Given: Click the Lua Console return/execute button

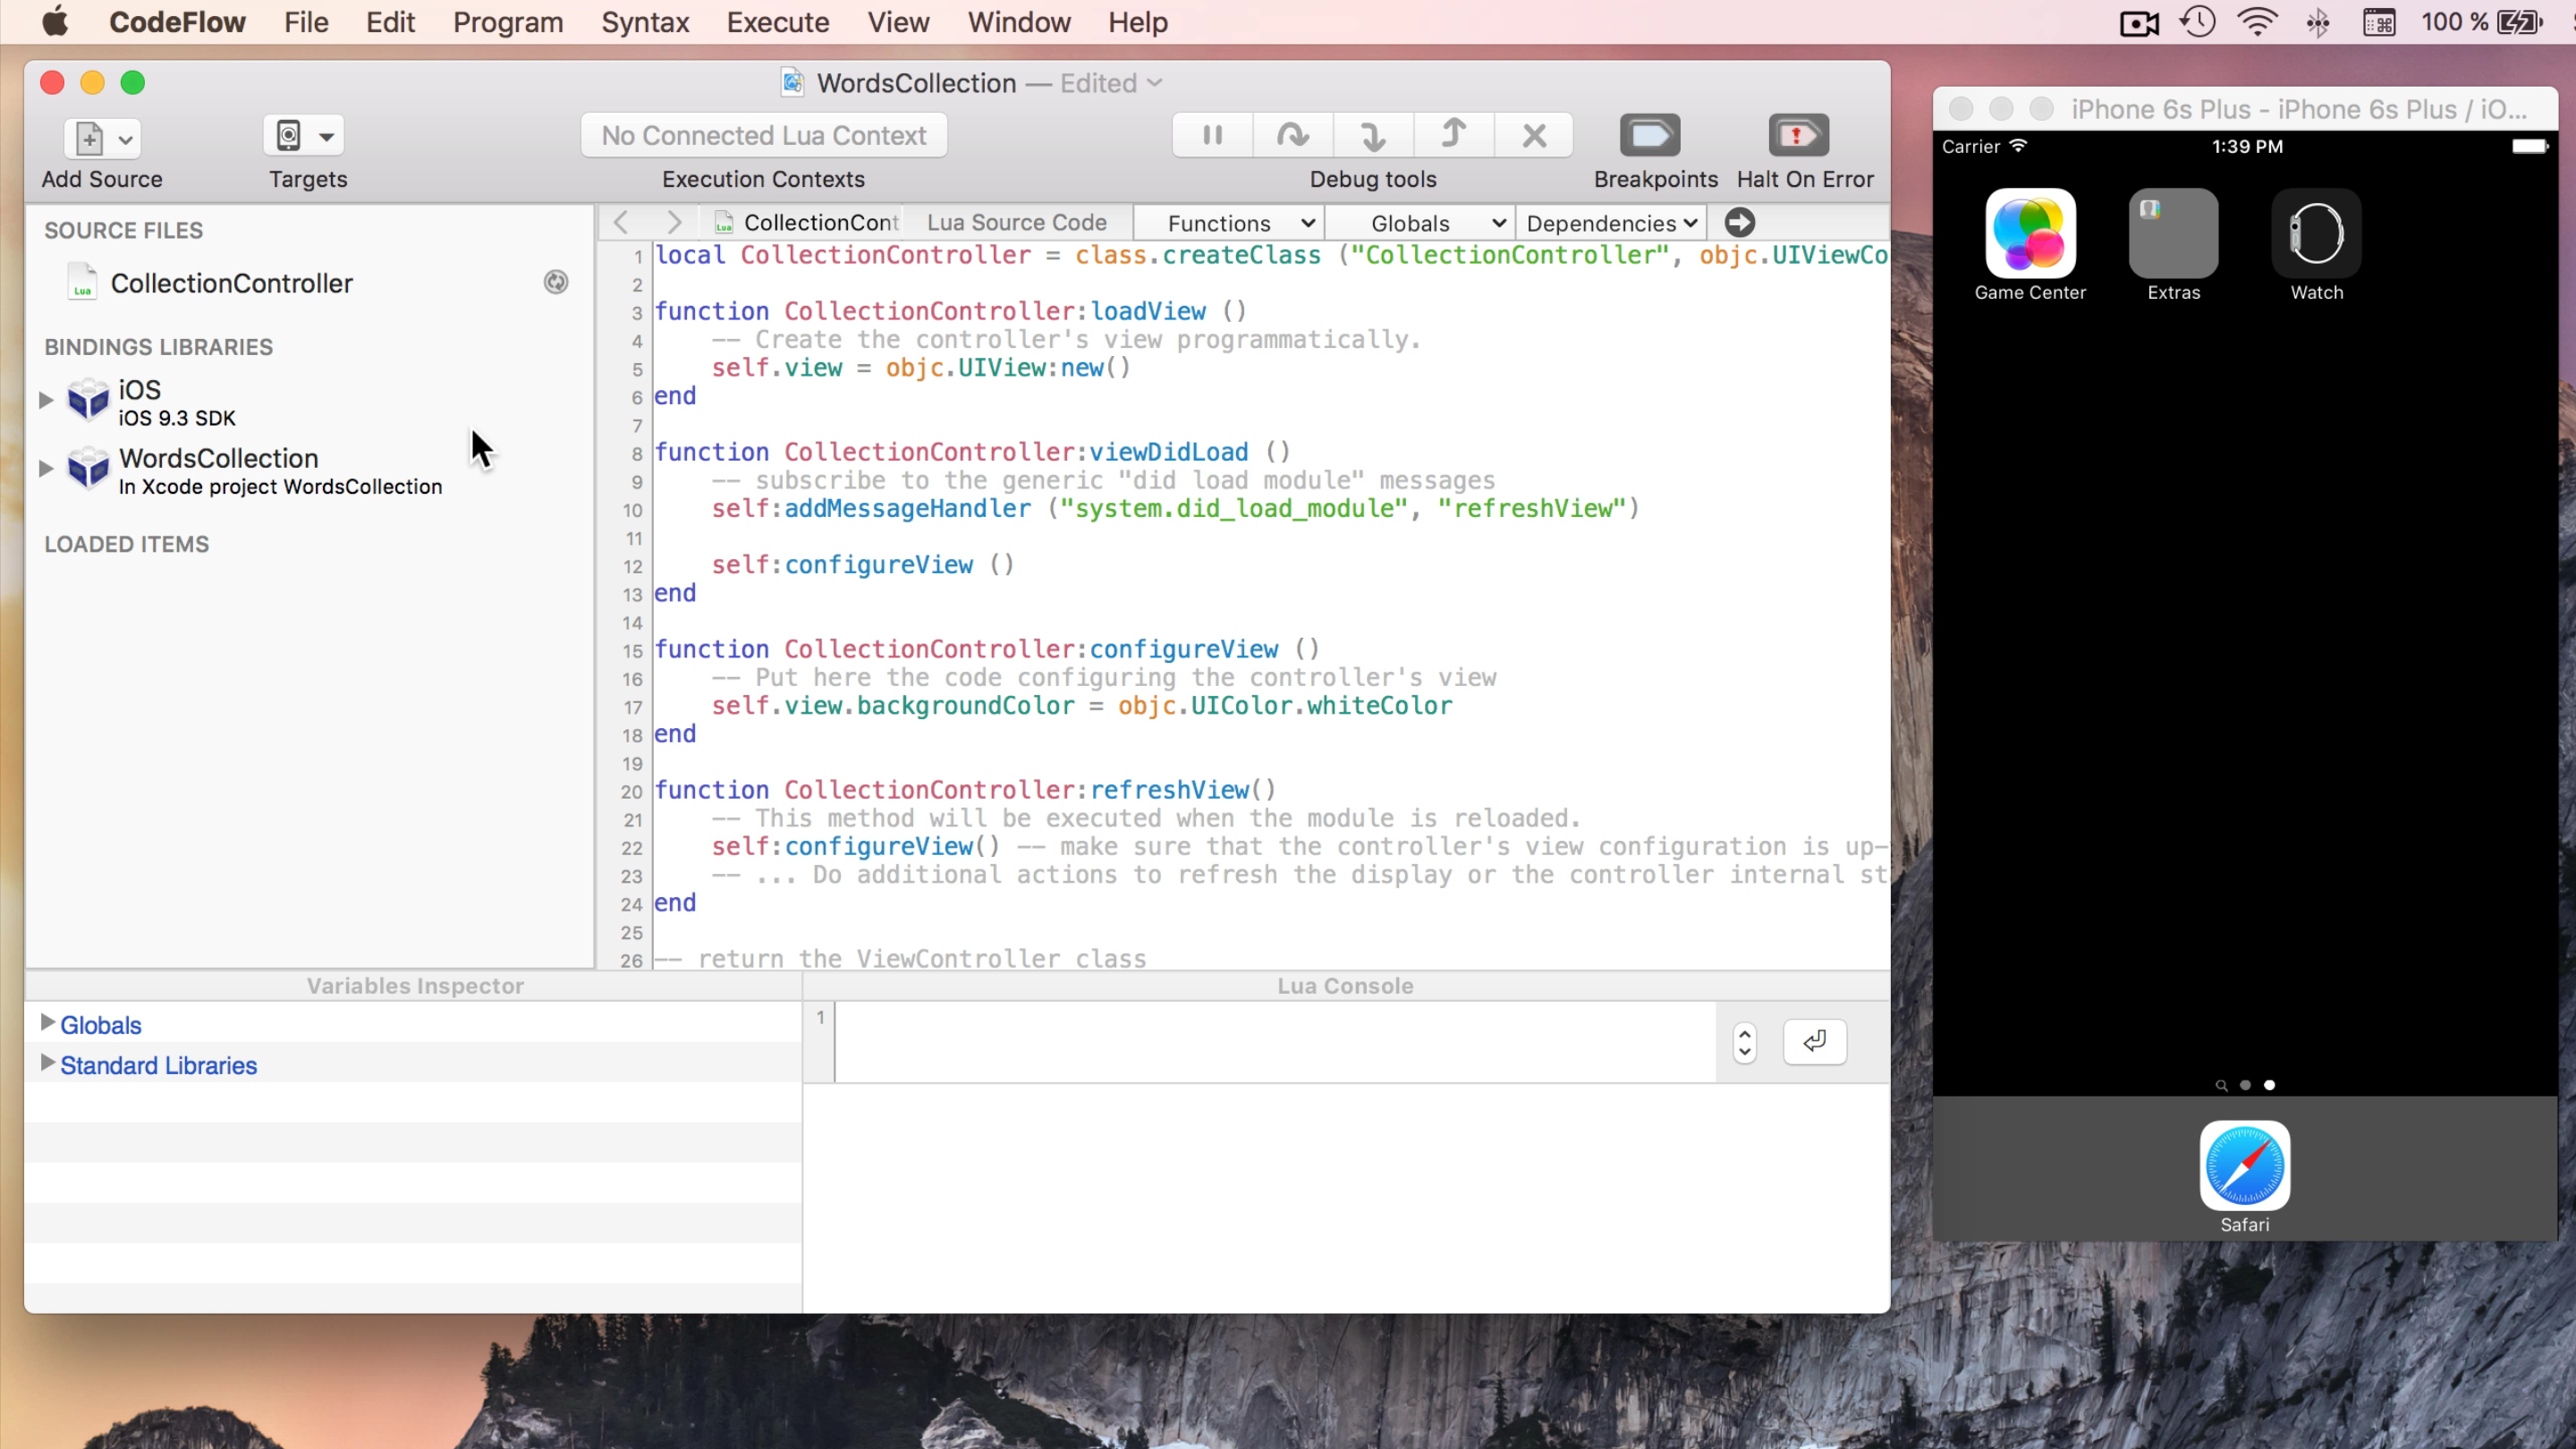Looking at the screenshot, I should pos(1814,1041).
